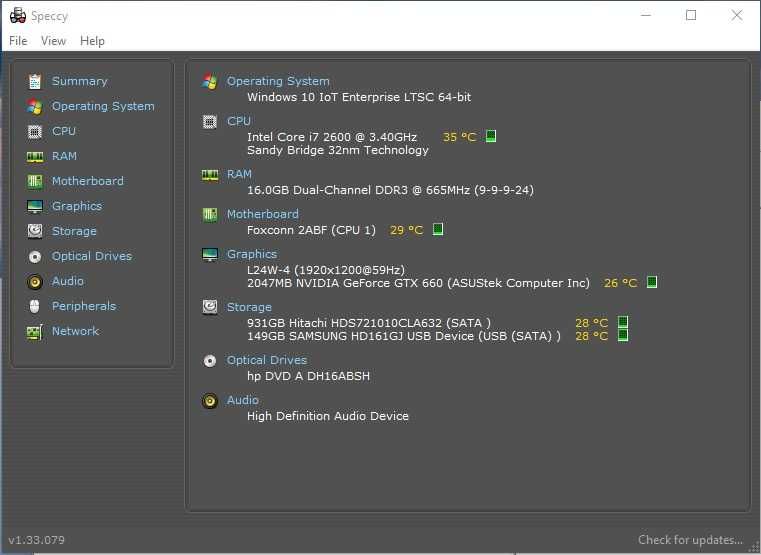The width and height of the screenshot is (761, 555).
Task: Click the Audio heading link in summary
Action: tap(243, 400)
